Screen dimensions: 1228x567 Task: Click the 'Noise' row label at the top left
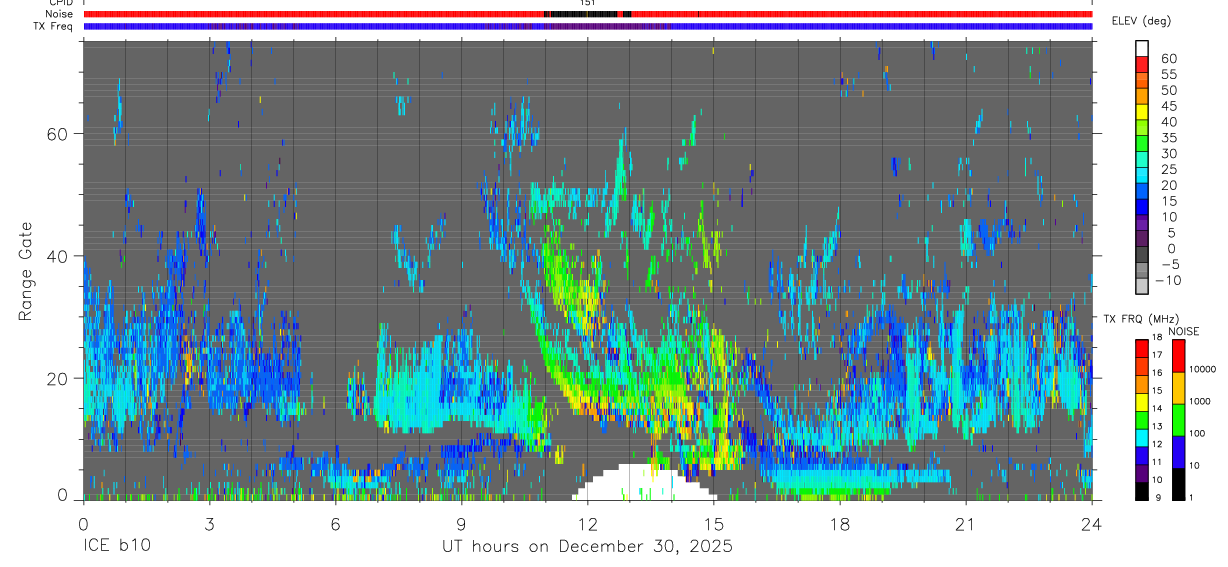point(60,14)
